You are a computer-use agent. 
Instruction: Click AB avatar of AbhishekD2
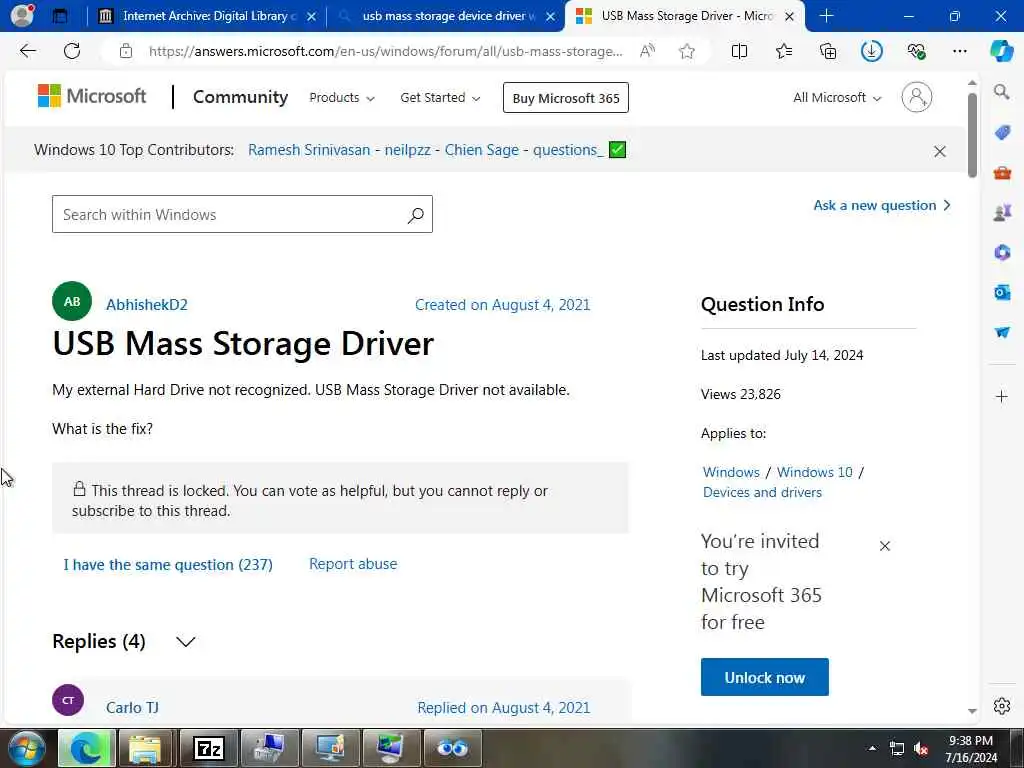click(72, 301)
